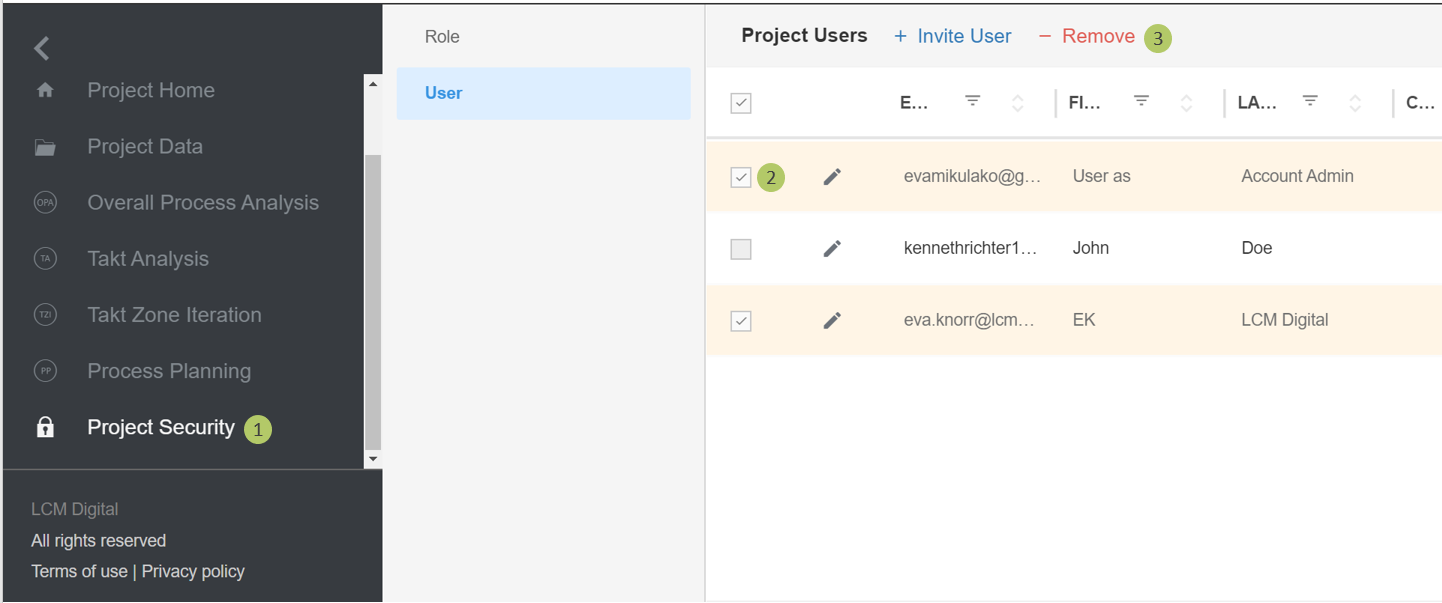Screen dimensions: 1442x603
Task: Collapse sidebar with the back chevron
Action: [x=41, y=48]
